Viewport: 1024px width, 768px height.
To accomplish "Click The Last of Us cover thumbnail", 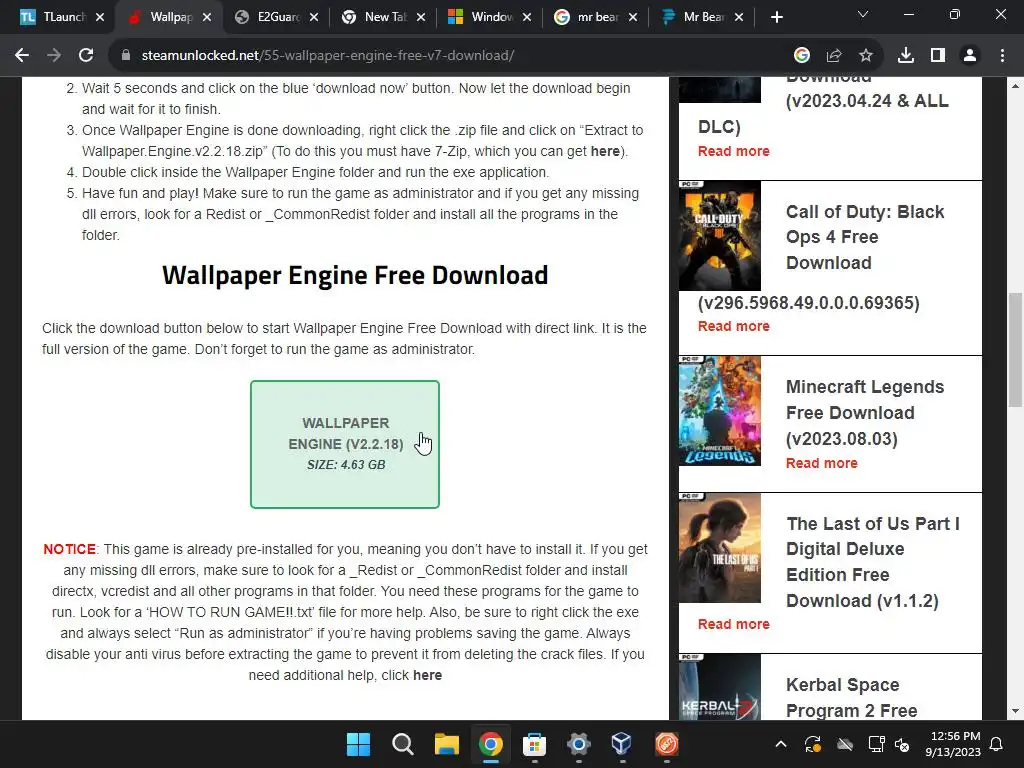I will coord(720,548).
